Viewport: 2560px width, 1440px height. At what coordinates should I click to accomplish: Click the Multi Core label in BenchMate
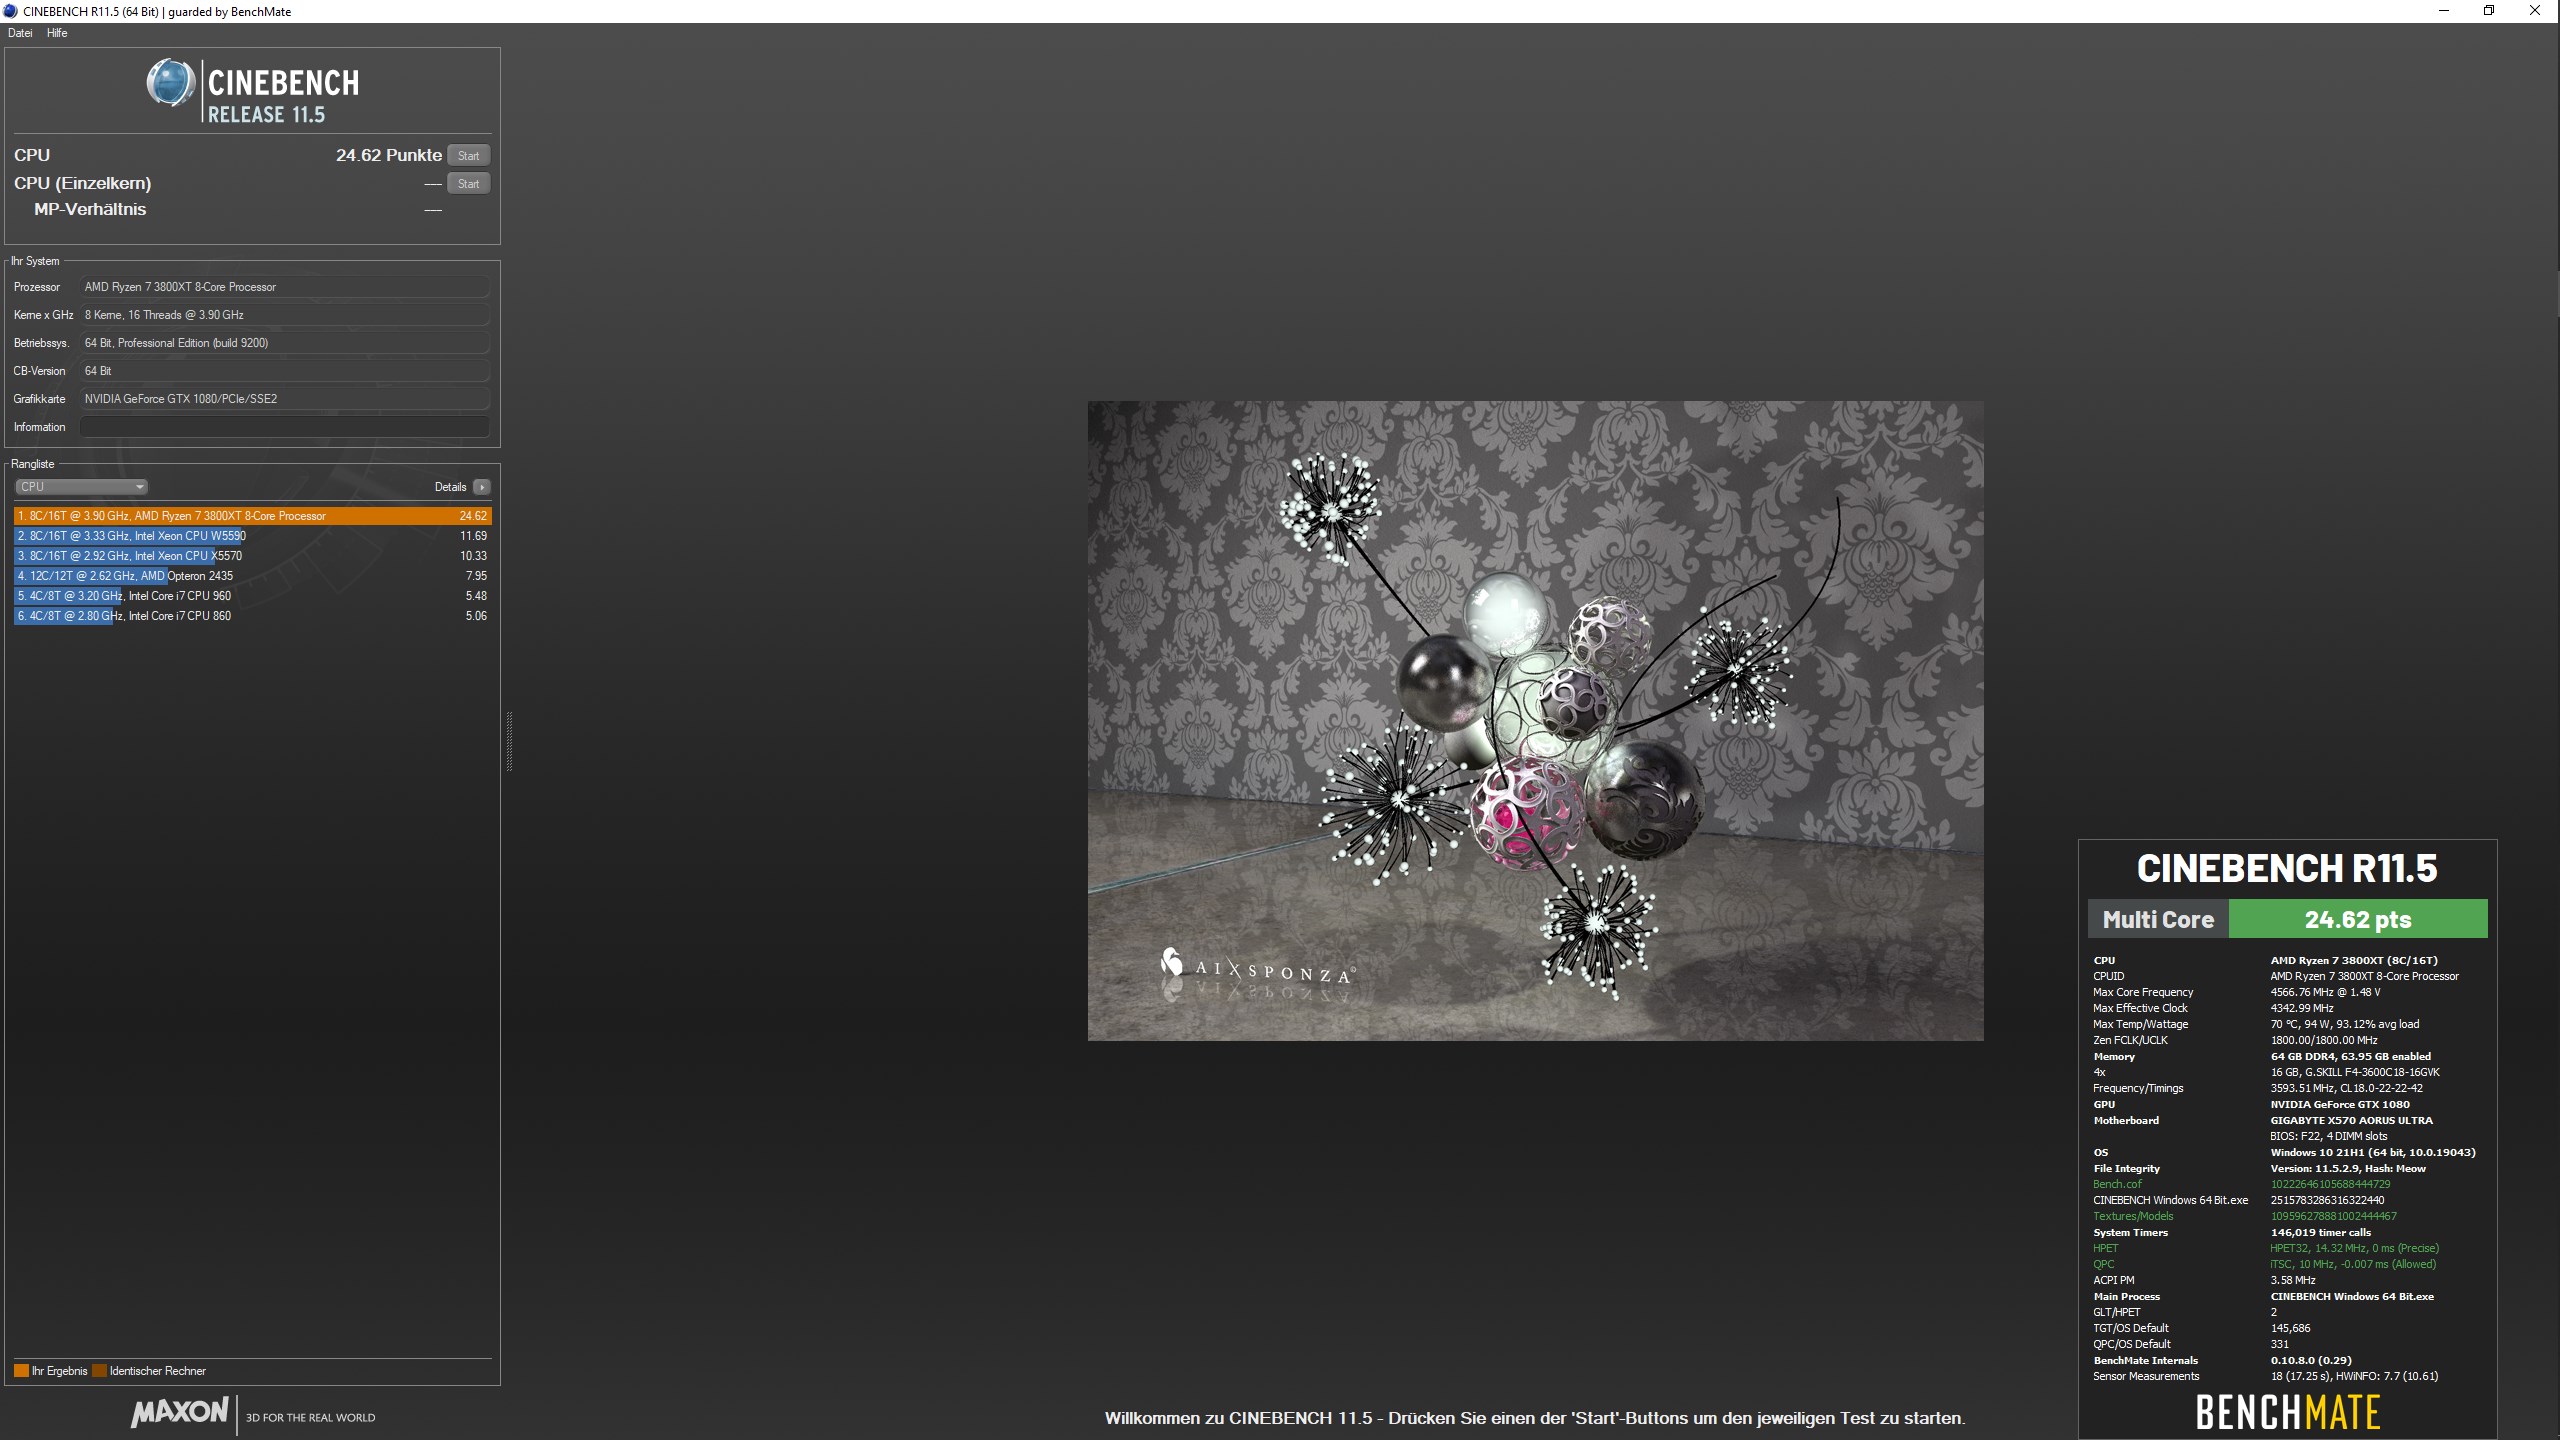click(x=2158, y=919)
